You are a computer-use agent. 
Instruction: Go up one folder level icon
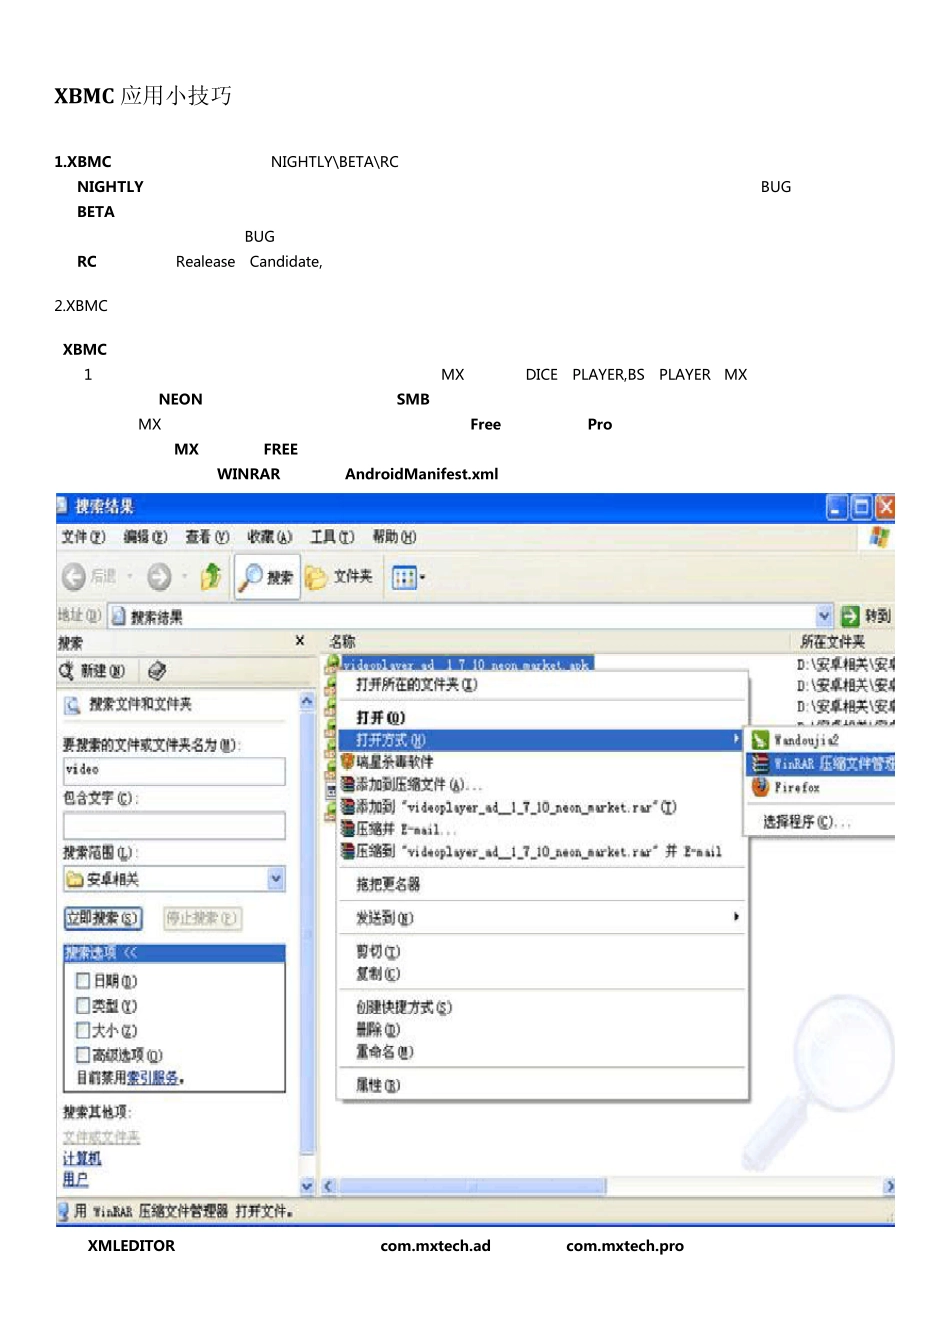pos(211,576)
